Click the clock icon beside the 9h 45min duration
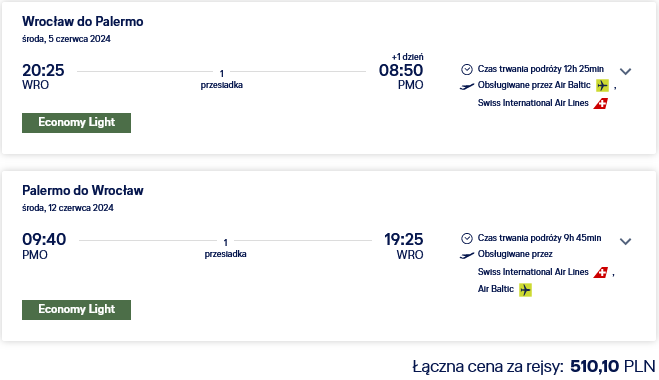This screenshot has height=380, width=659. click(x=467, y=238)
